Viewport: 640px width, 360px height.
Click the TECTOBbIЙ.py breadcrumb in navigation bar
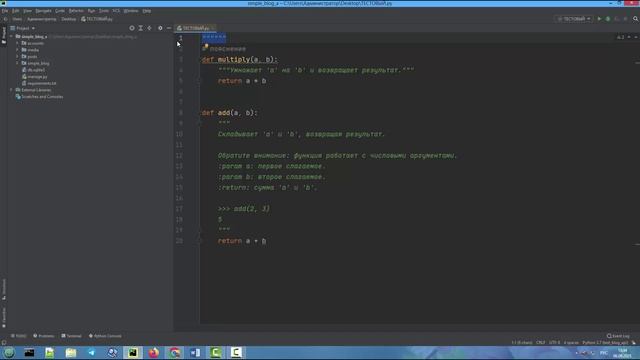97,19
